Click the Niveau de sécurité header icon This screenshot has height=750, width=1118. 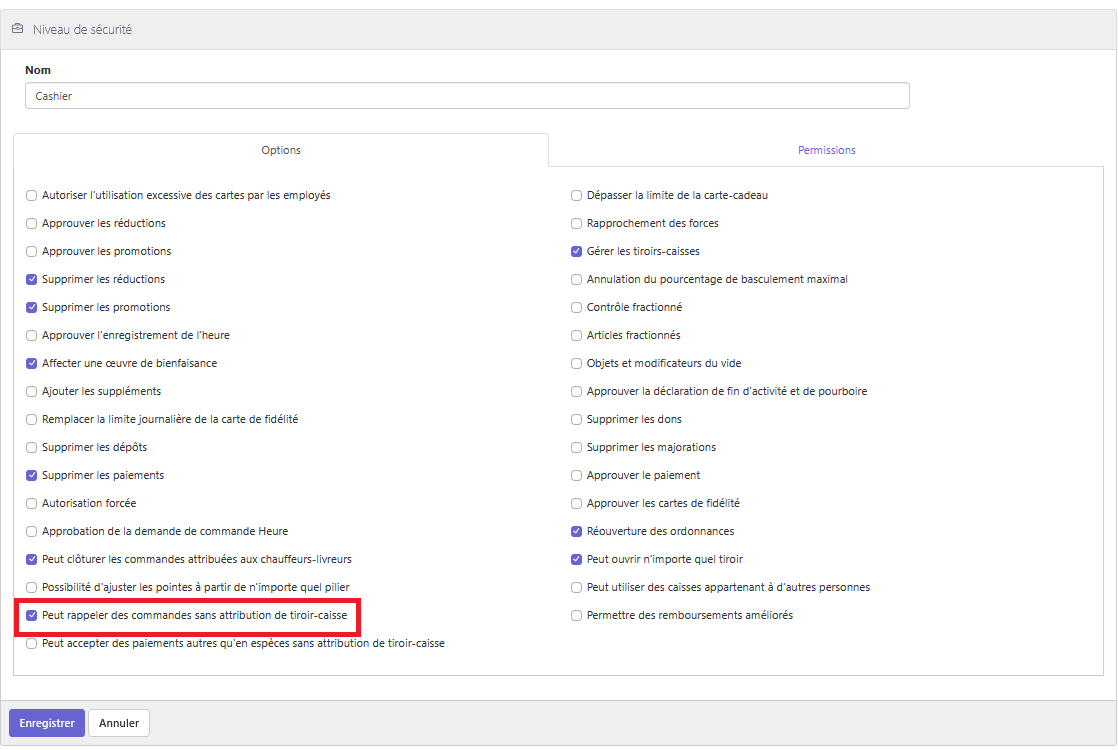click(17, 29)
